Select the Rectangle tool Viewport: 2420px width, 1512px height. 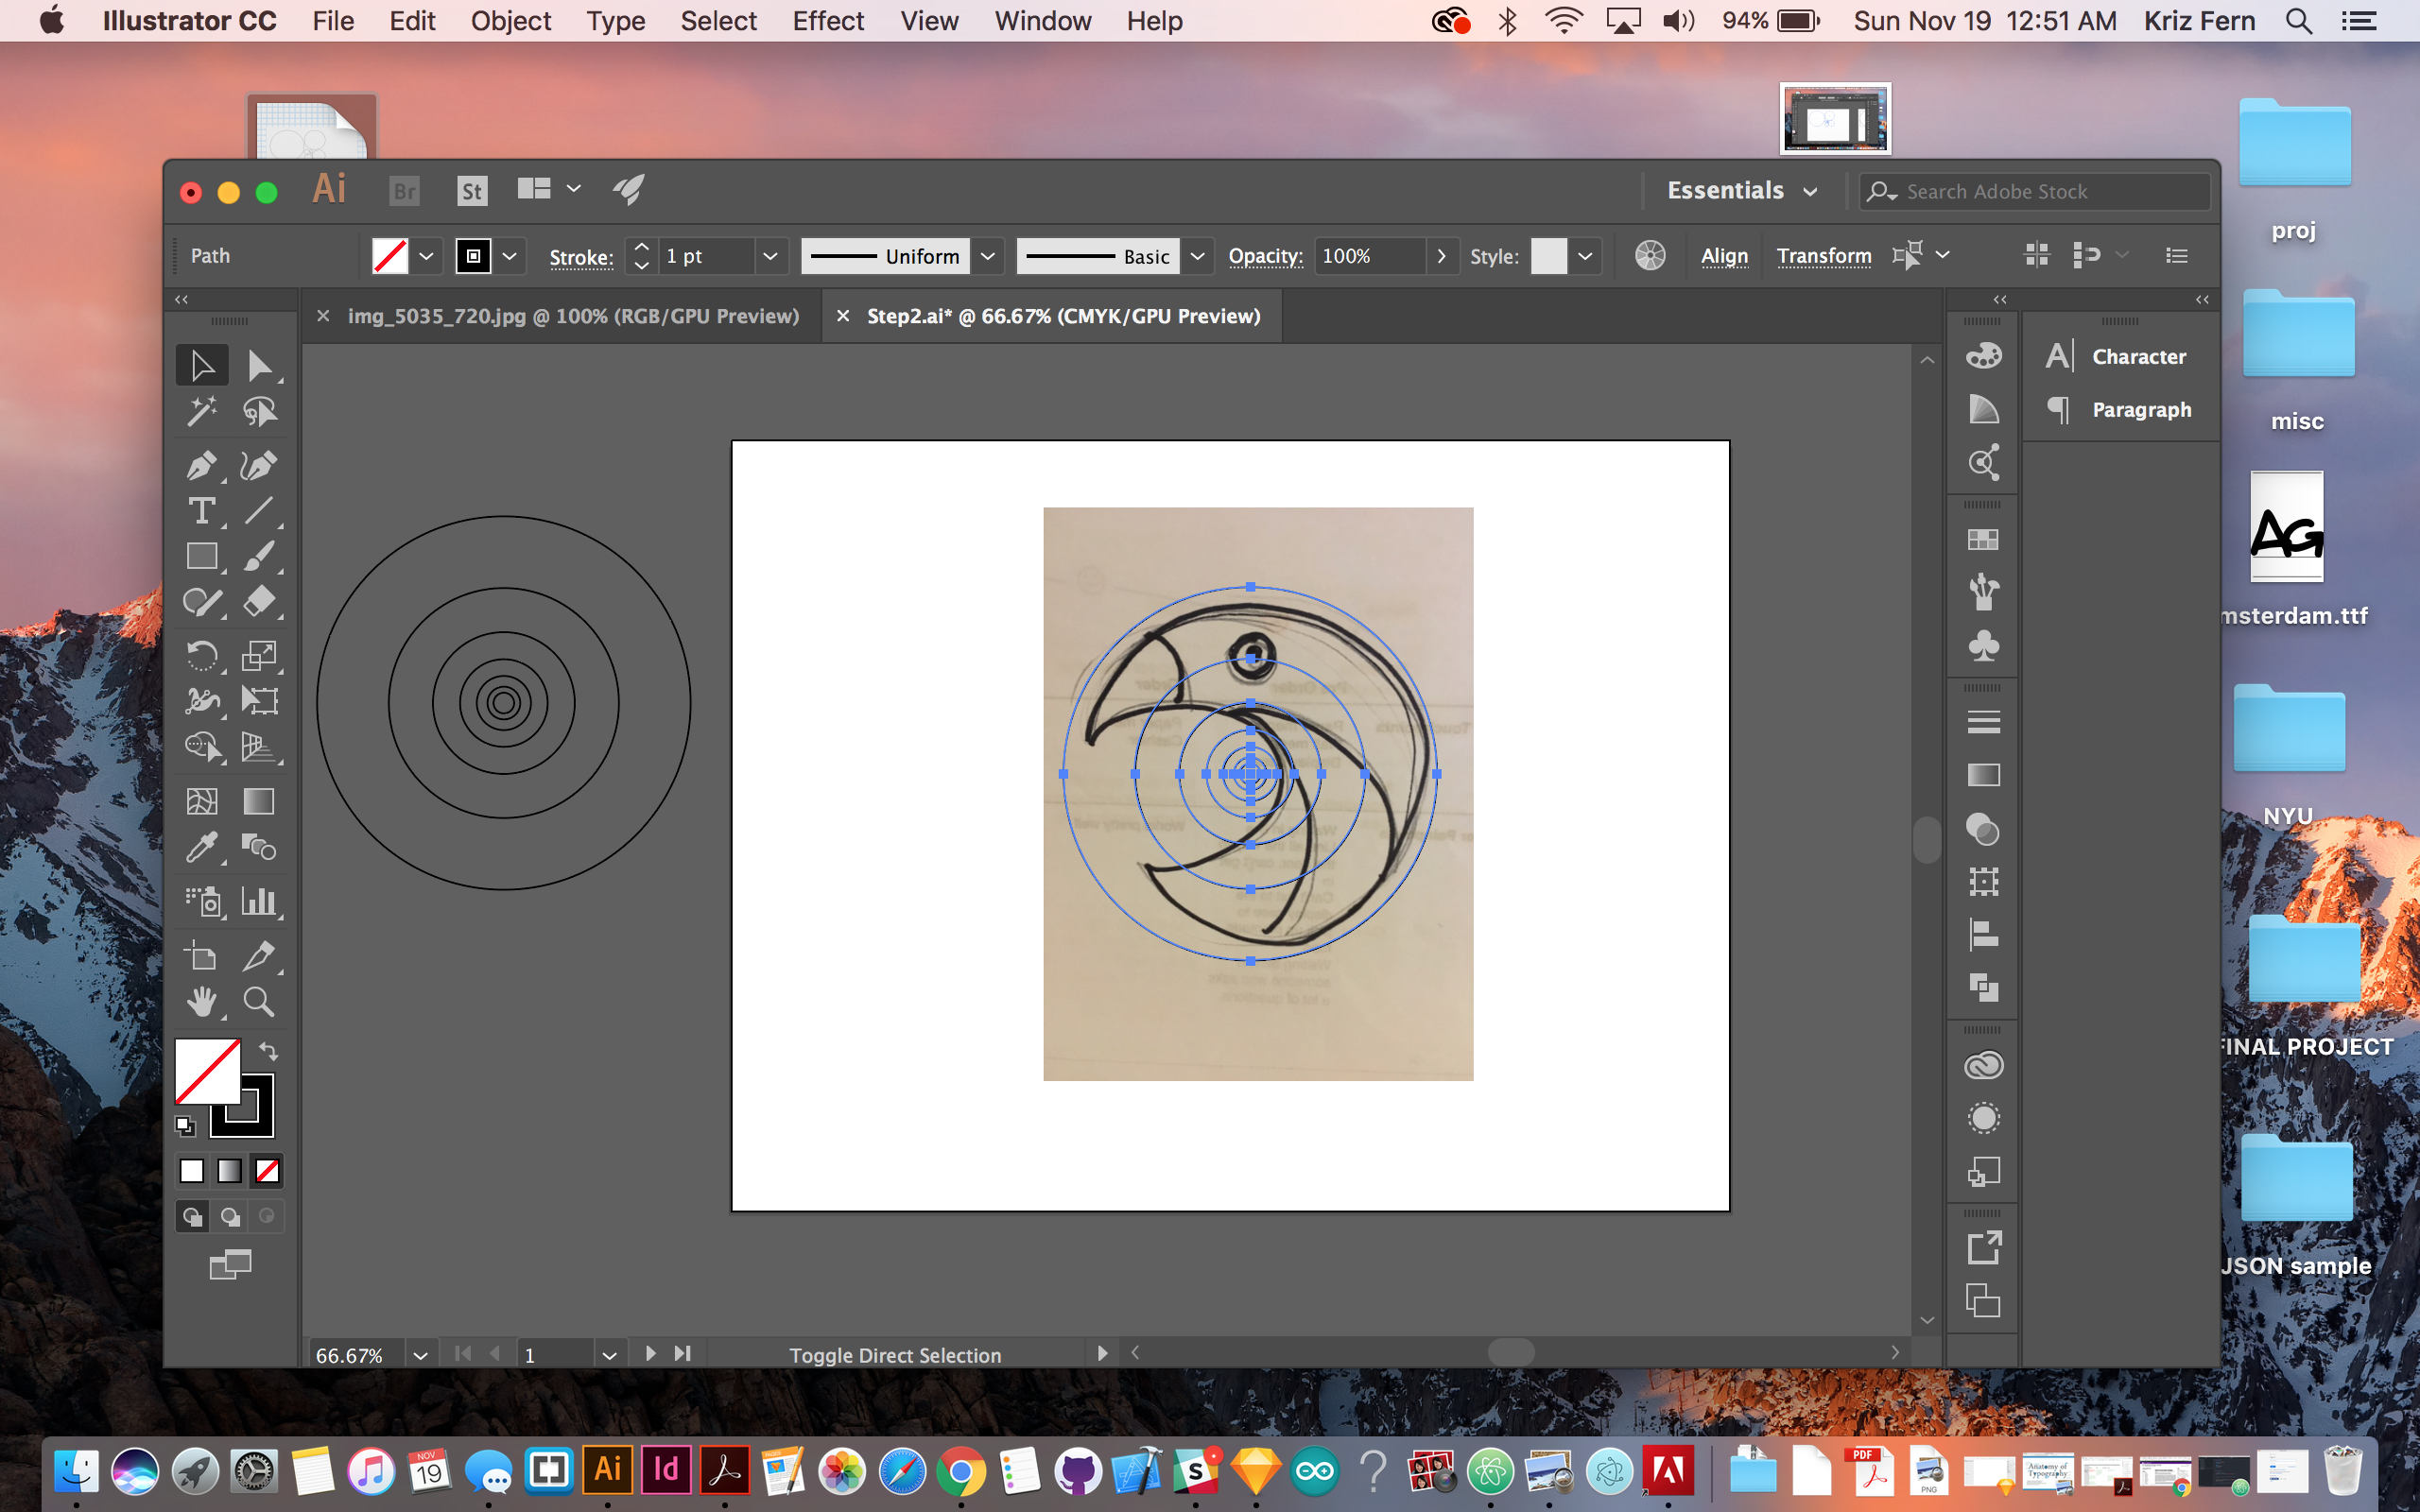(x=201, y=556)
